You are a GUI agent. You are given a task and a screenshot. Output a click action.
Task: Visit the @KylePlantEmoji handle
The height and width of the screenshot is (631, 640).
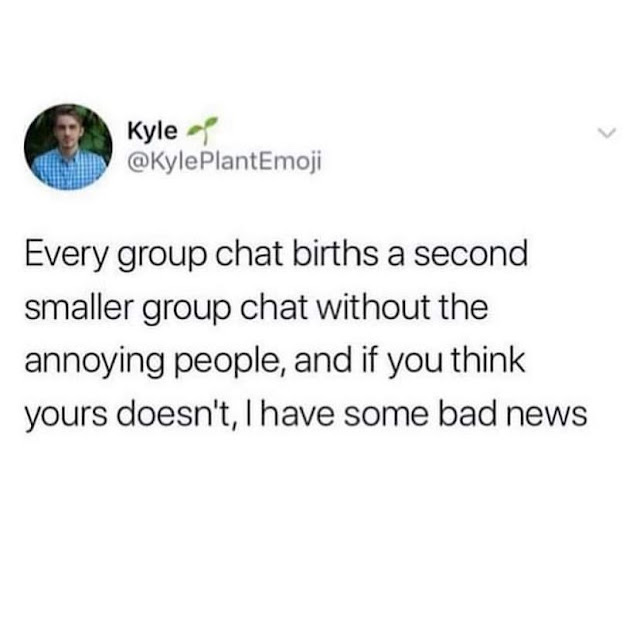click(224, 163)
